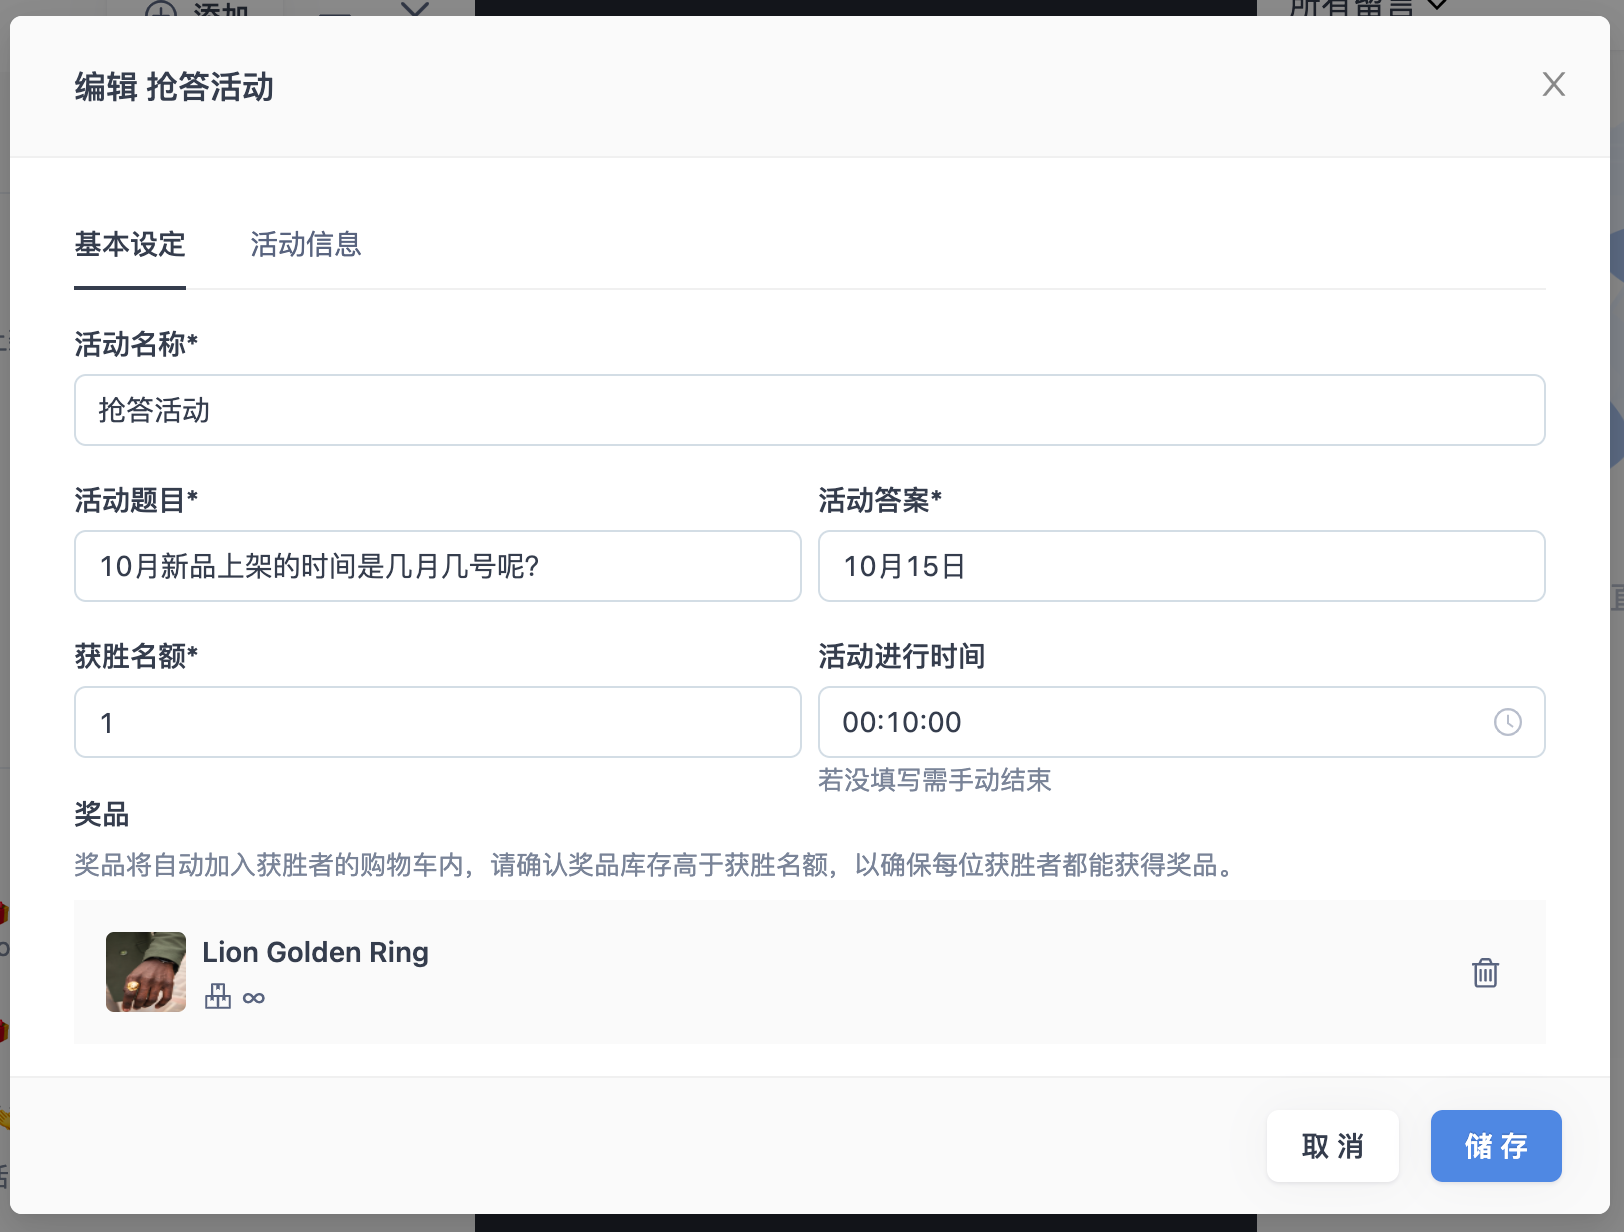
Task: Click the prize inventory notice text
Action: pyautogui.click(x=656, y=865)
